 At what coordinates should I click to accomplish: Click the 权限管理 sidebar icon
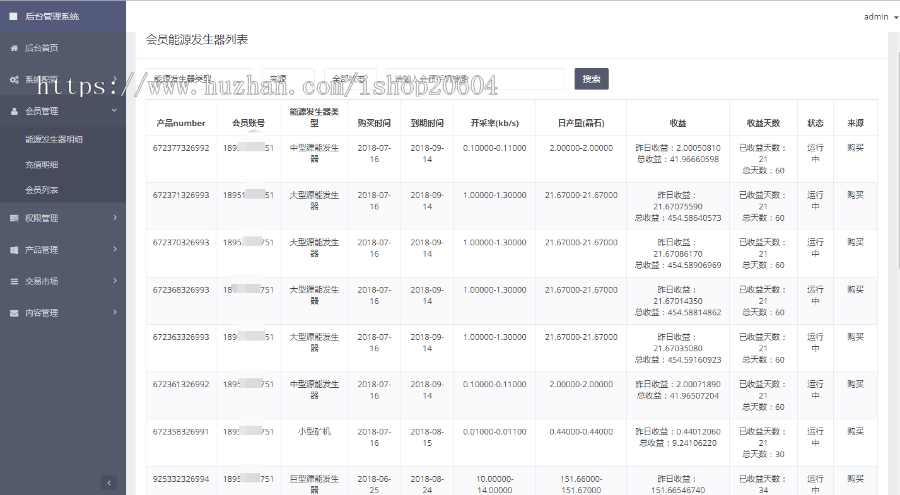click(x=14, y=218)
